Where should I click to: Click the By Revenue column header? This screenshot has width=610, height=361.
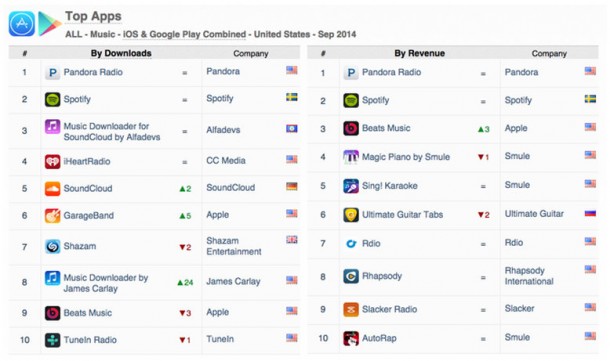click(x=419, y=53)
